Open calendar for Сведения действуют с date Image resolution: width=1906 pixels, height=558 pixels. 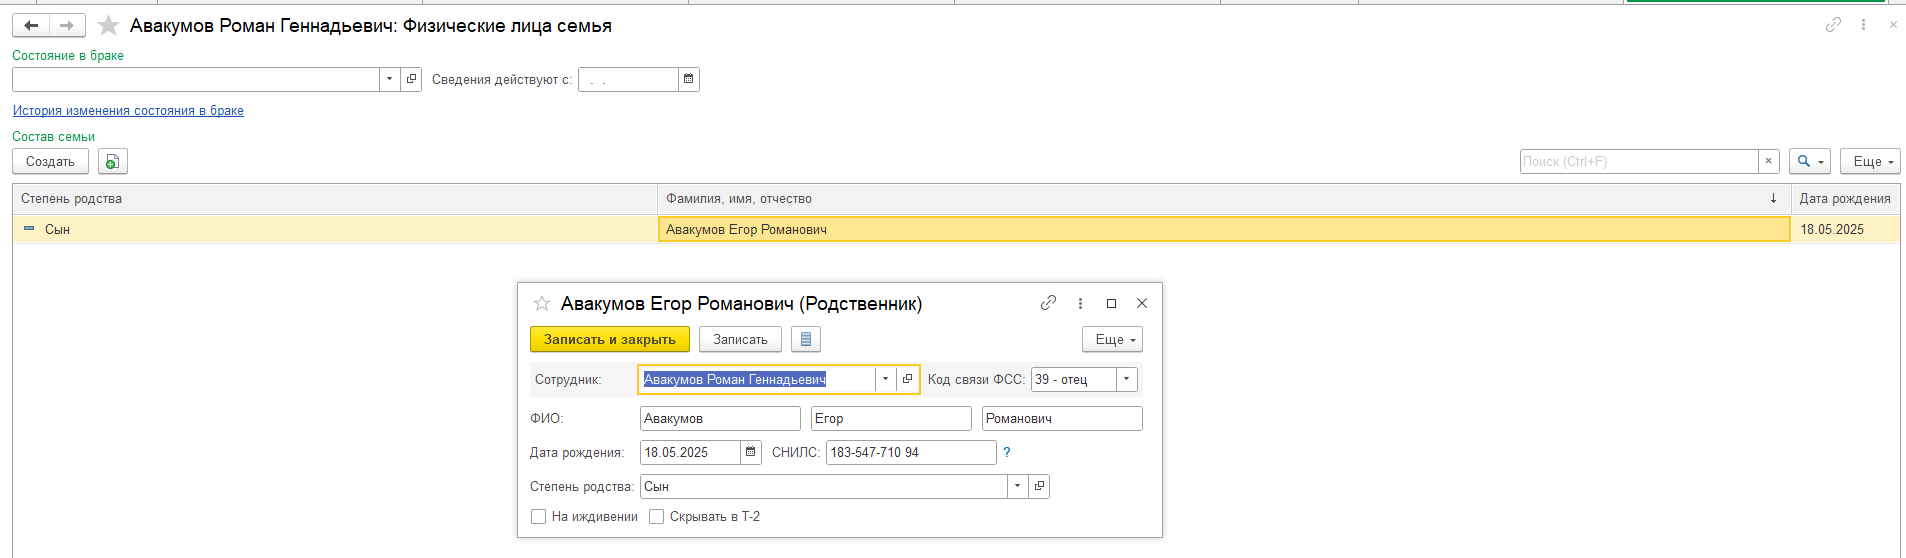point(688,79)
